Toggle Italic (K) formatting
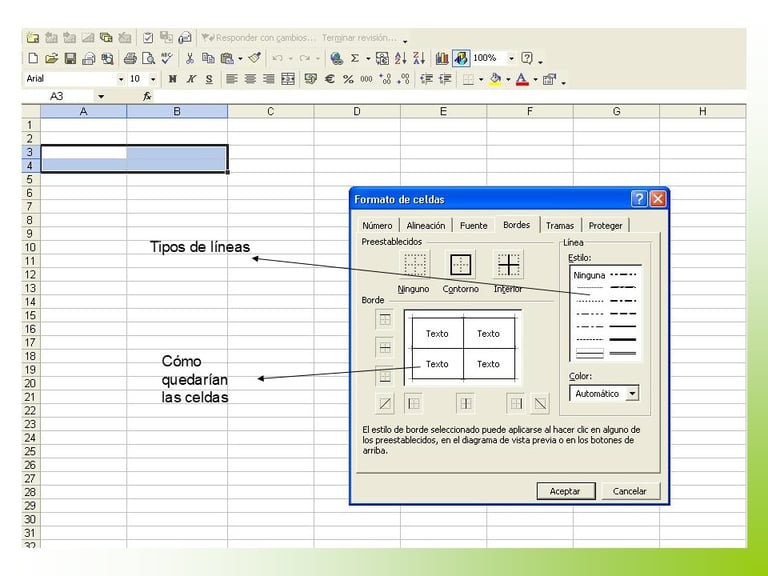The width and height of the screenshot is (768, 576). click(191, 79)
